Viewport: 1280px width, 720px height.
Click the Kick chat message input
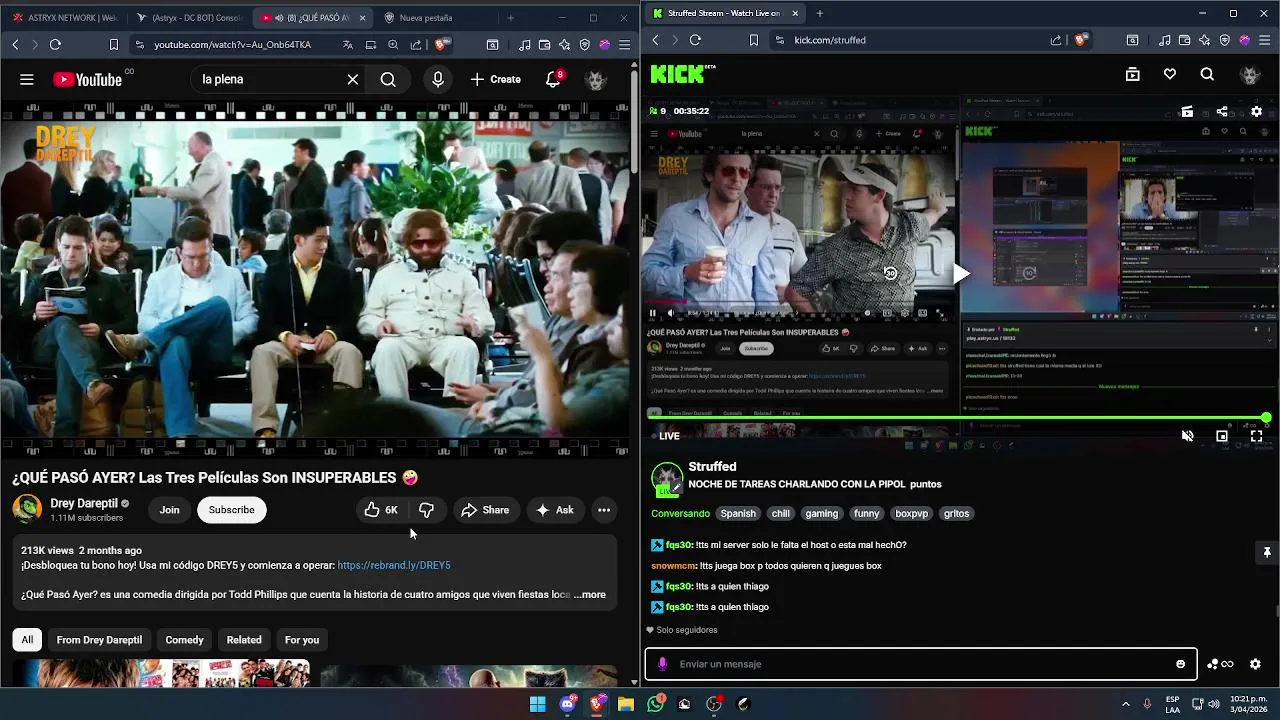tap(920, 664)
